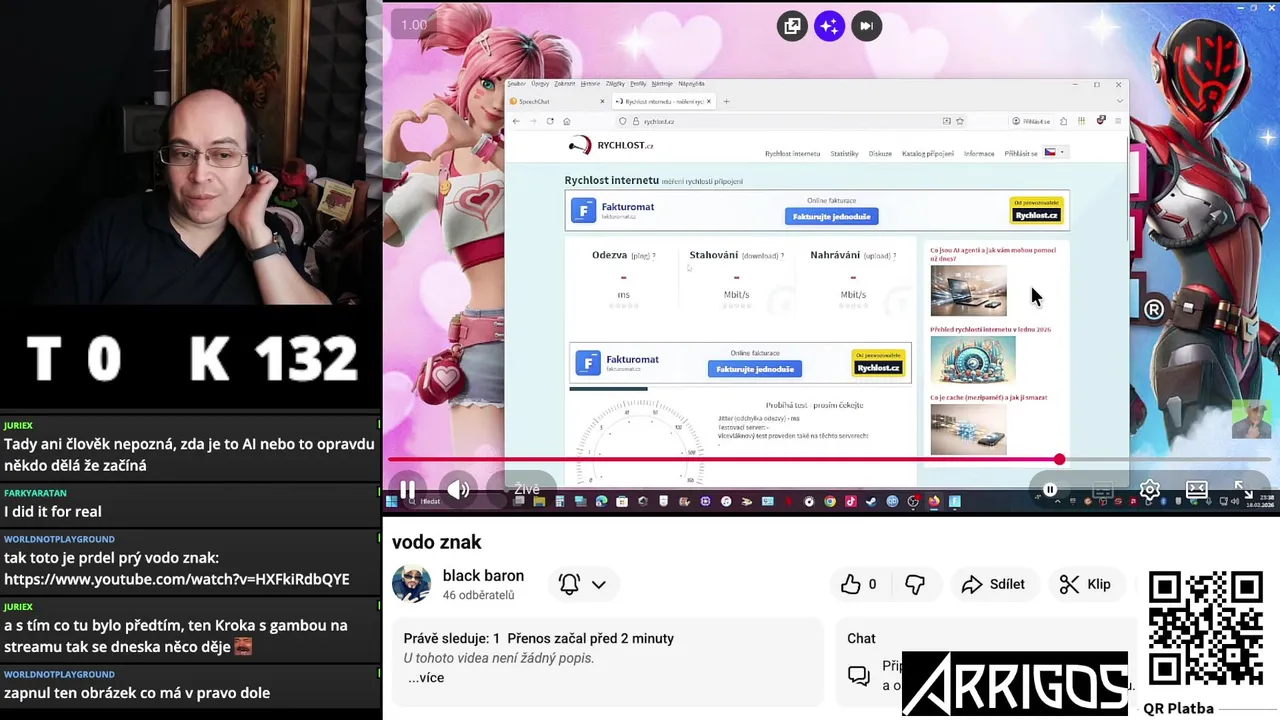Reload the rychlost.cz page

[x=550, y=121]
